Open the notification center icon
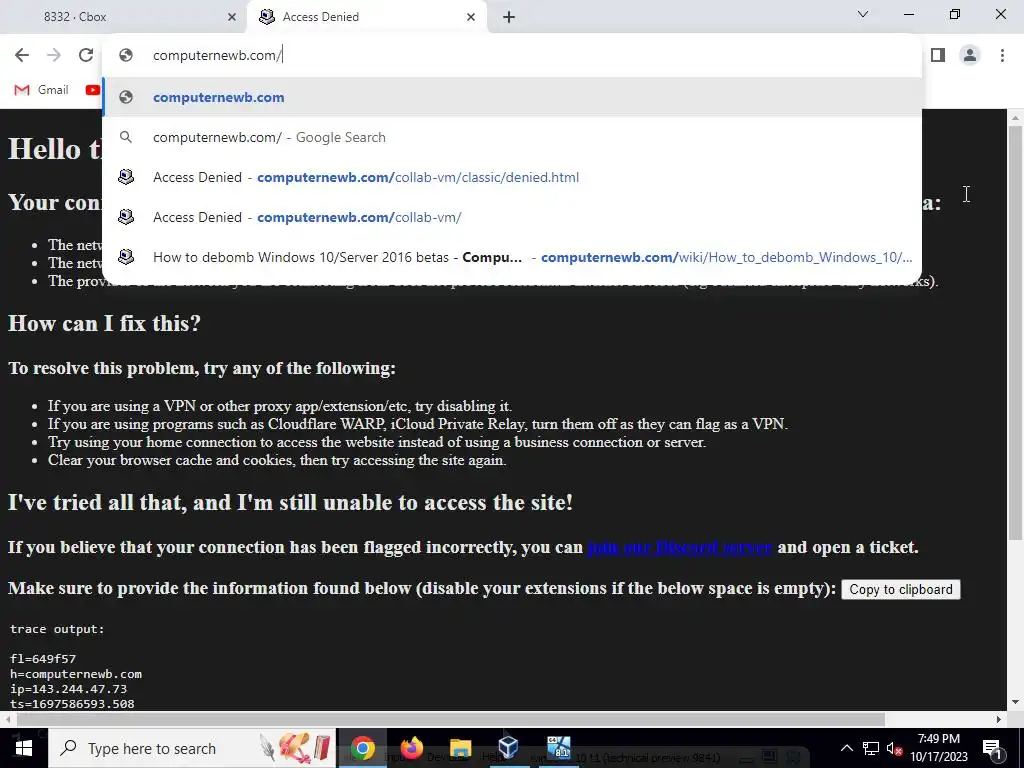The width and height of the screenshot is (1024, 768). 992,748
